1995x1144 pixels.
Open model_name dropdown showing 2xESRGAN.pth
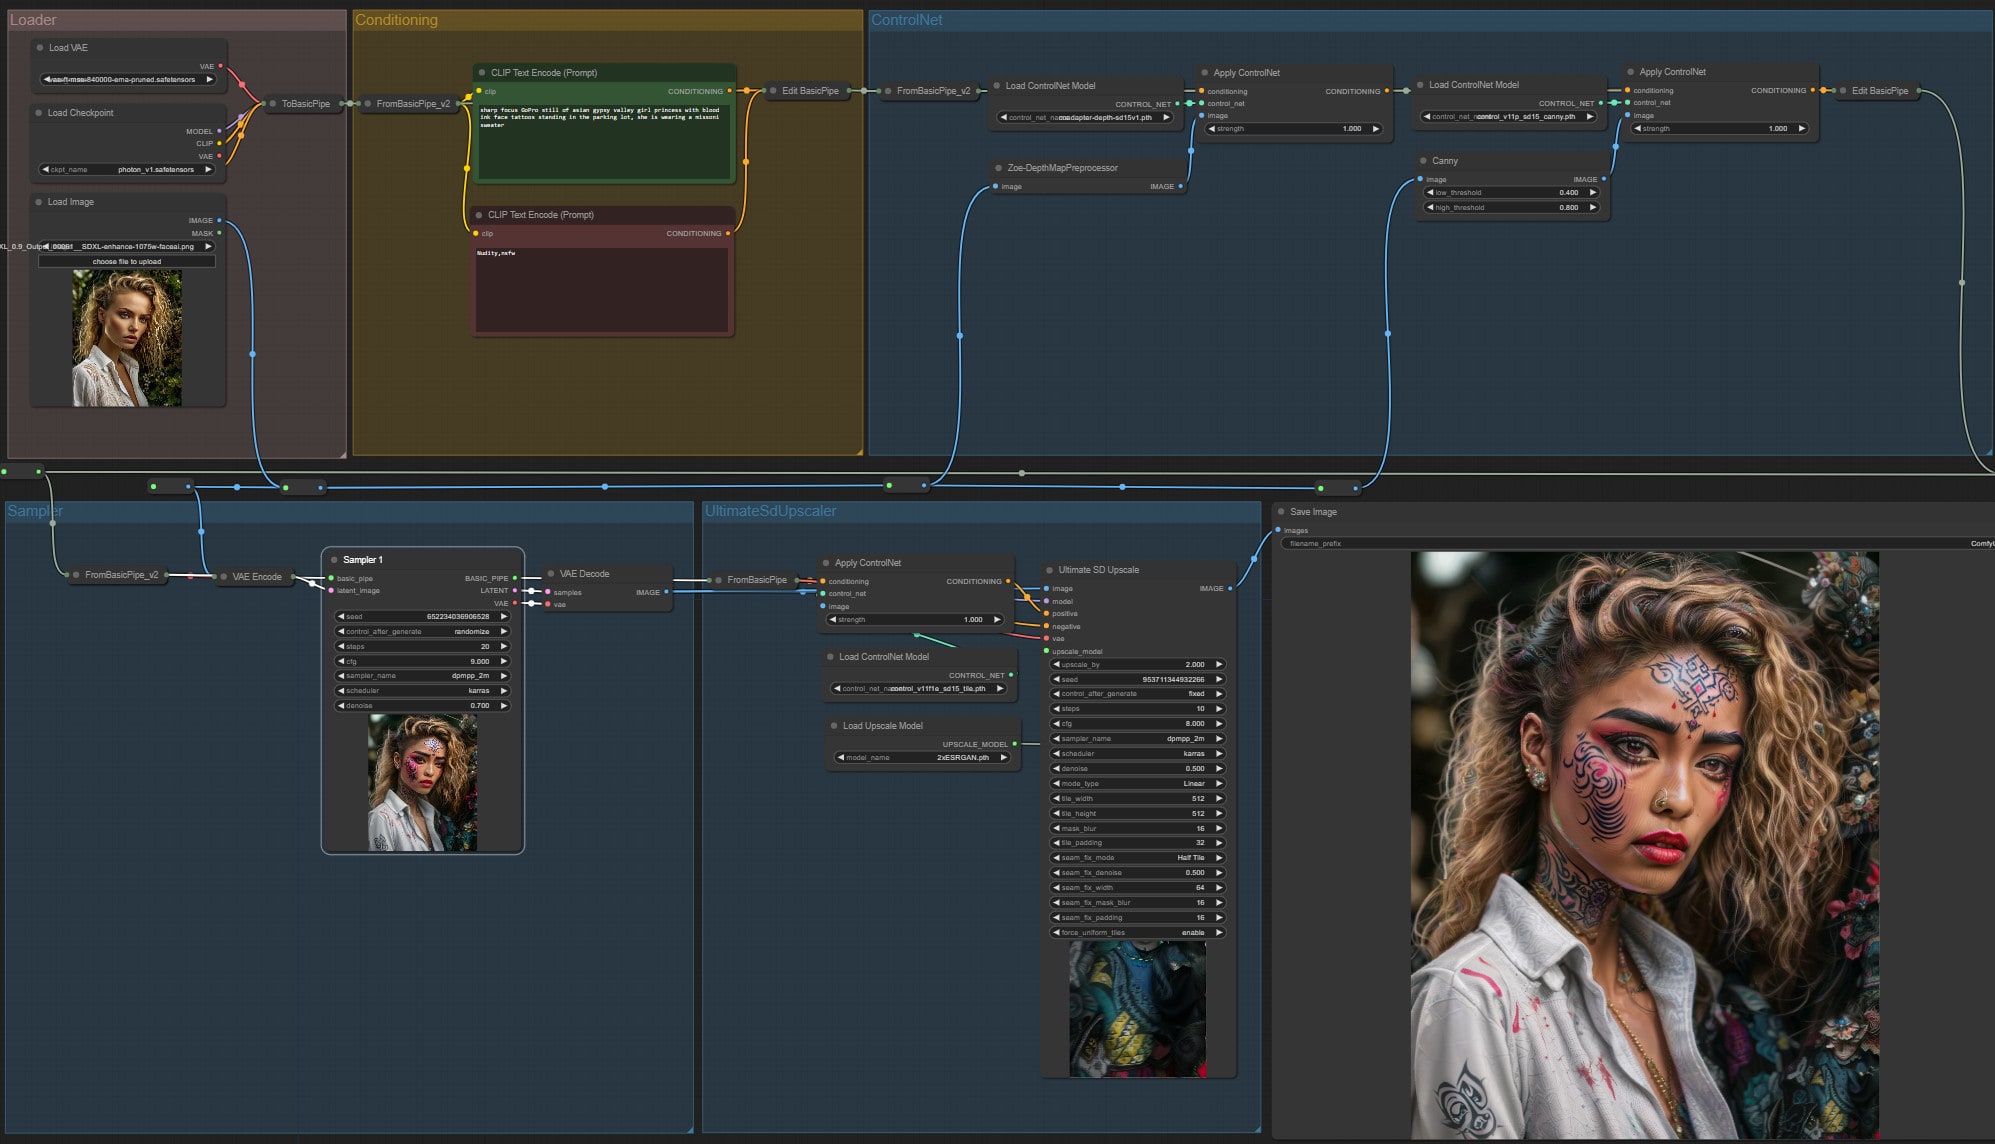coord(922,758)
